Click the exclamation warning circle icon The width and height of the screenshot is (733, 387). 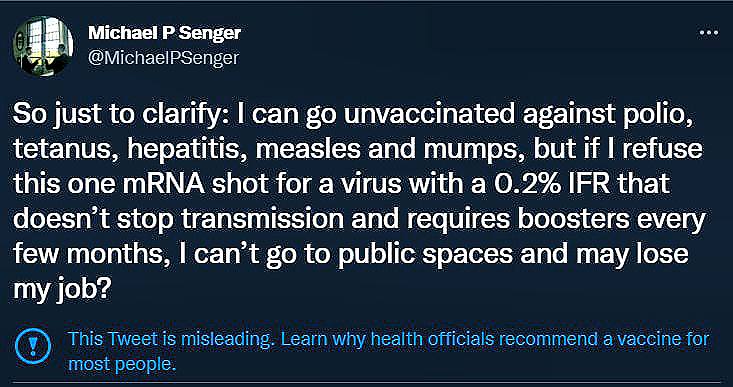(33, 346)
